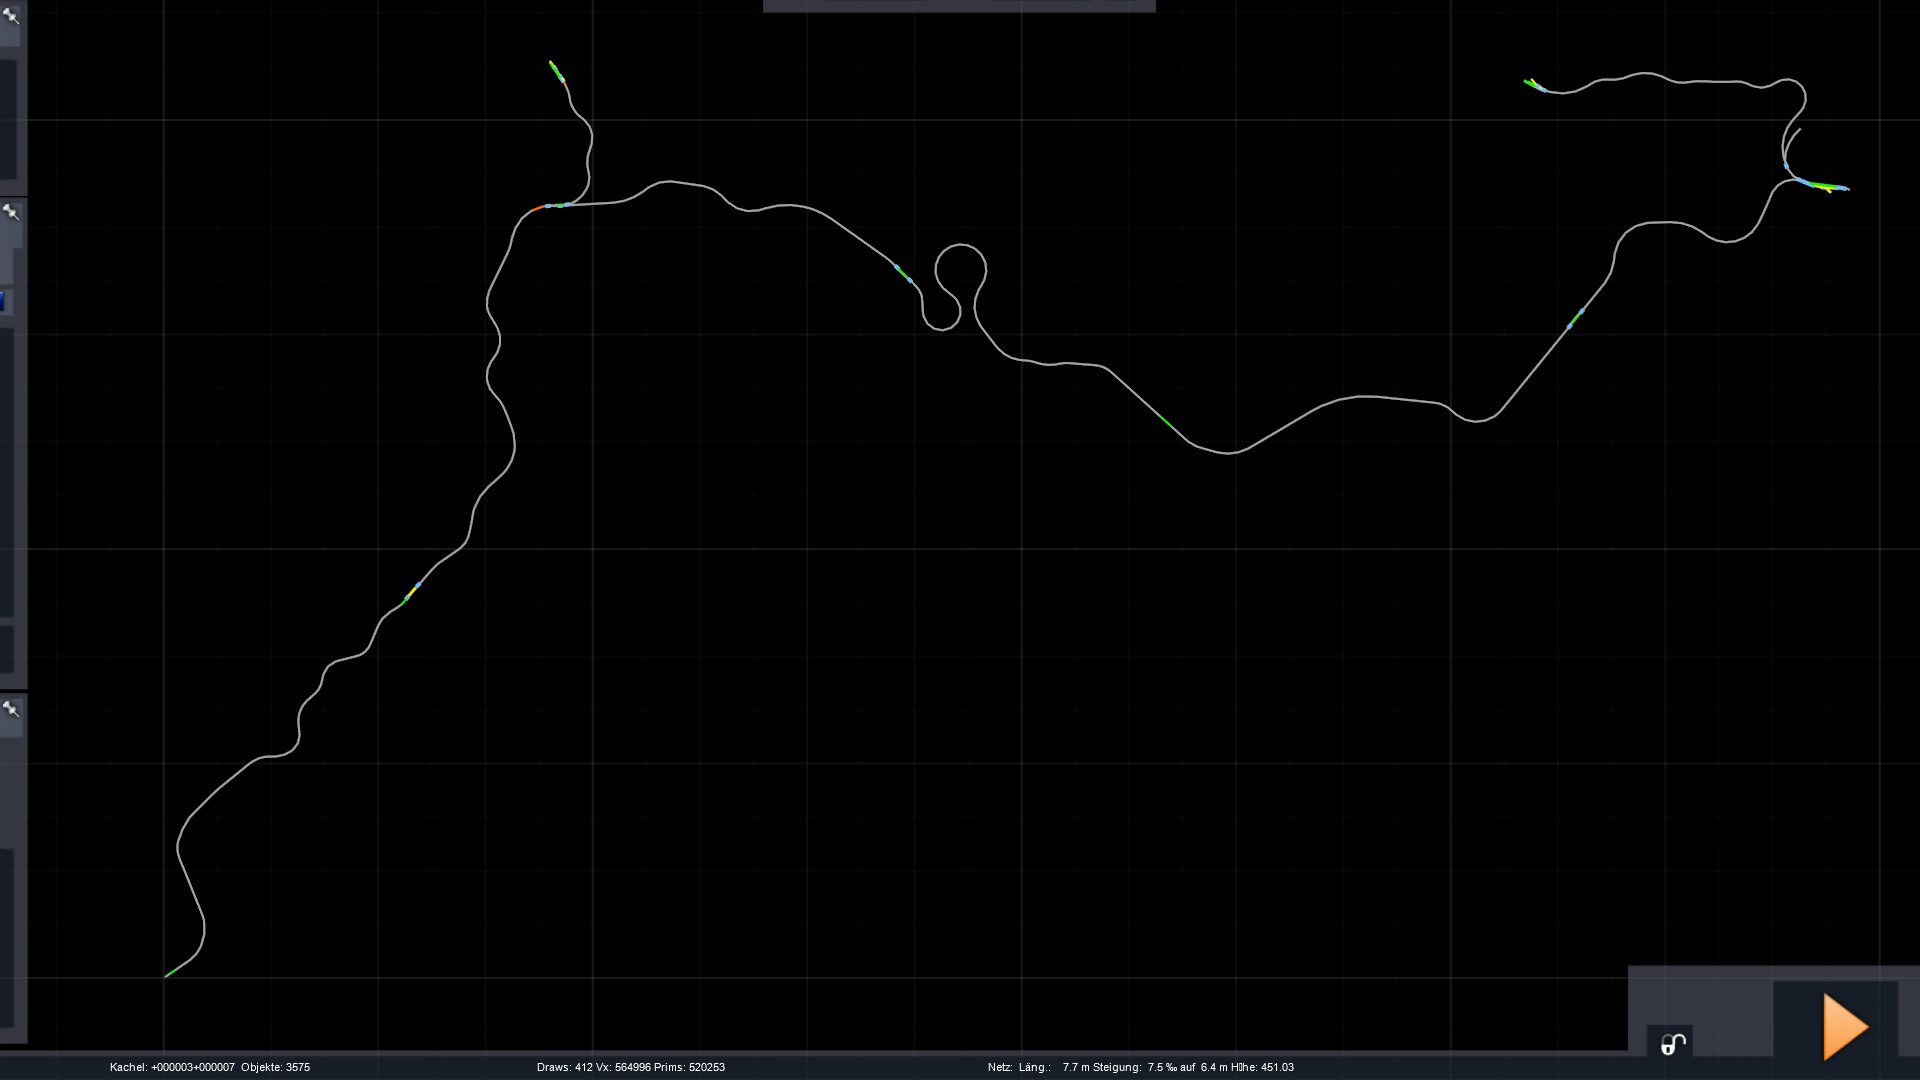Select the circular loop section of track

(x=961, y=245)
